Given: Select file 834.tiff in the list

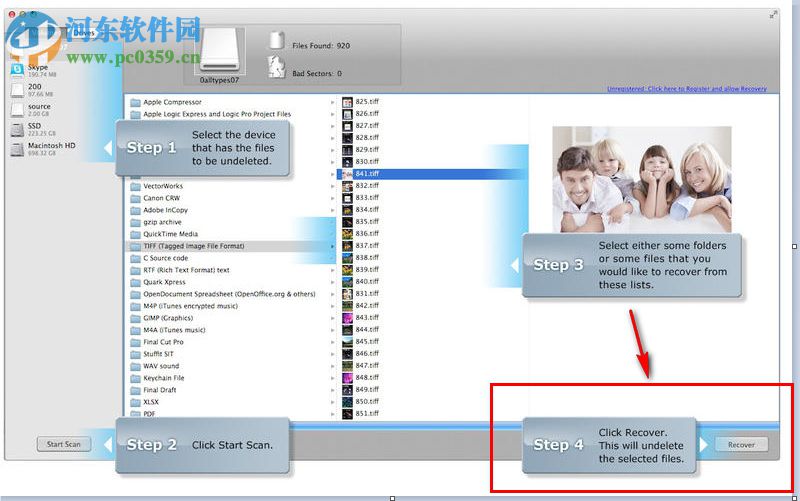Looking at the screenshot, I should [x=367, y=210].
